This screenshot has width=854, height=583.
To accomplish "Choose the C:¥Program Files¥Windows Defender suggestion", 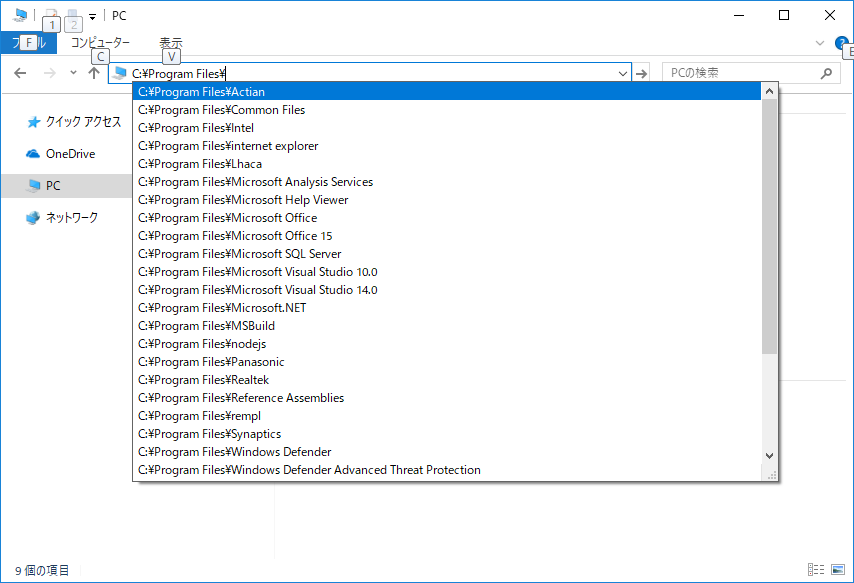I will pos(447,451).
